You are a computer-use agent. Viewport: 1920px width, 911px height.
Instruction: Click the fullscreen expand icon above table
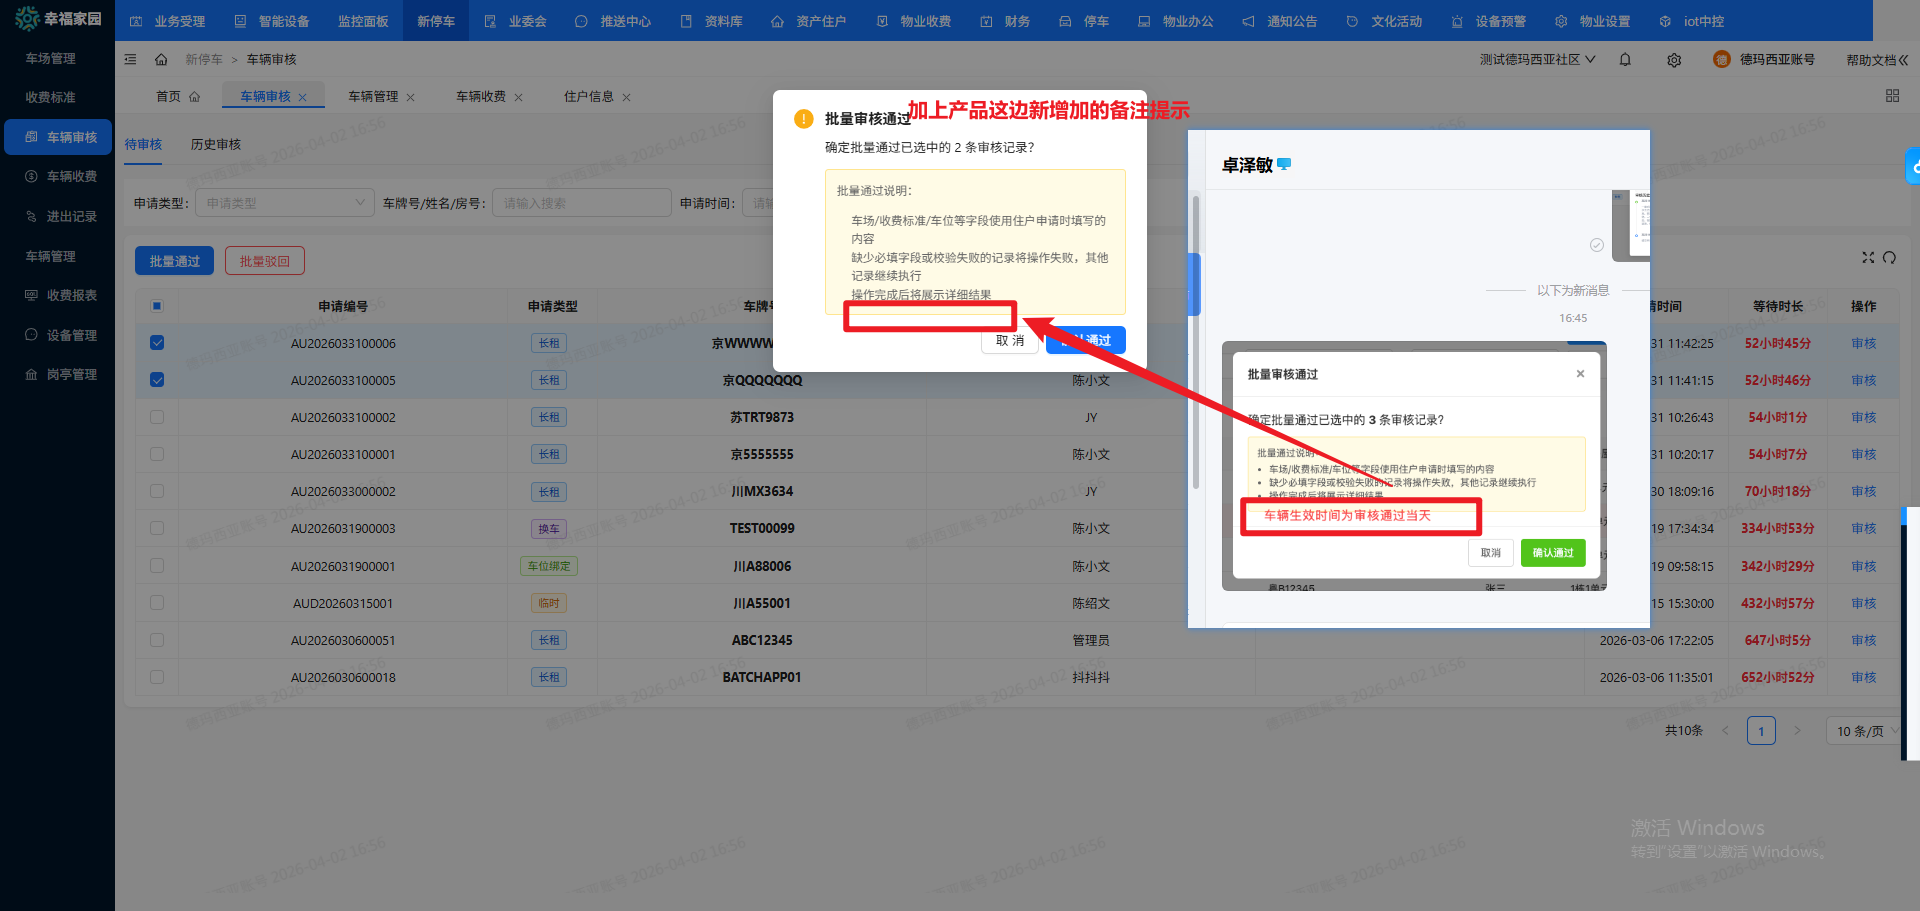tap(1867, 257)
